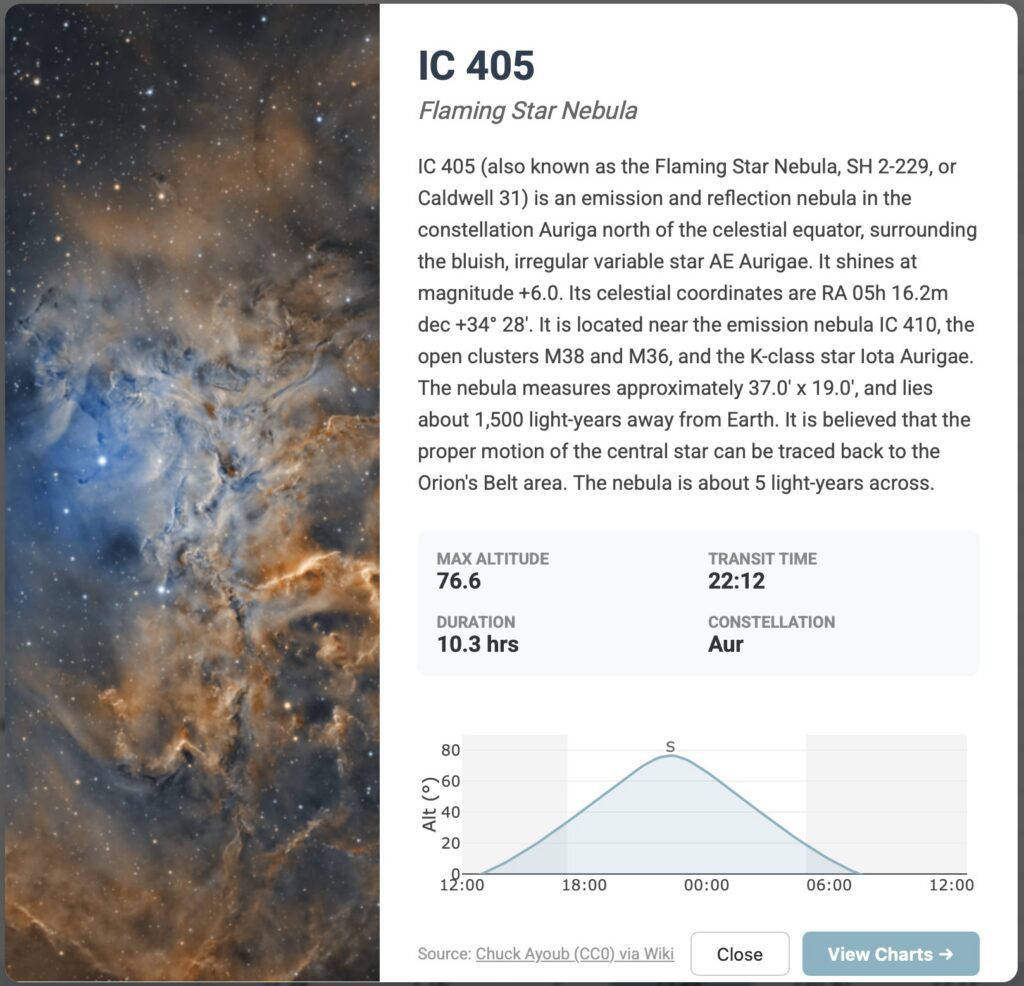
Task: Click the S transit marker above the chart
Action: click(x=670, y=746)
